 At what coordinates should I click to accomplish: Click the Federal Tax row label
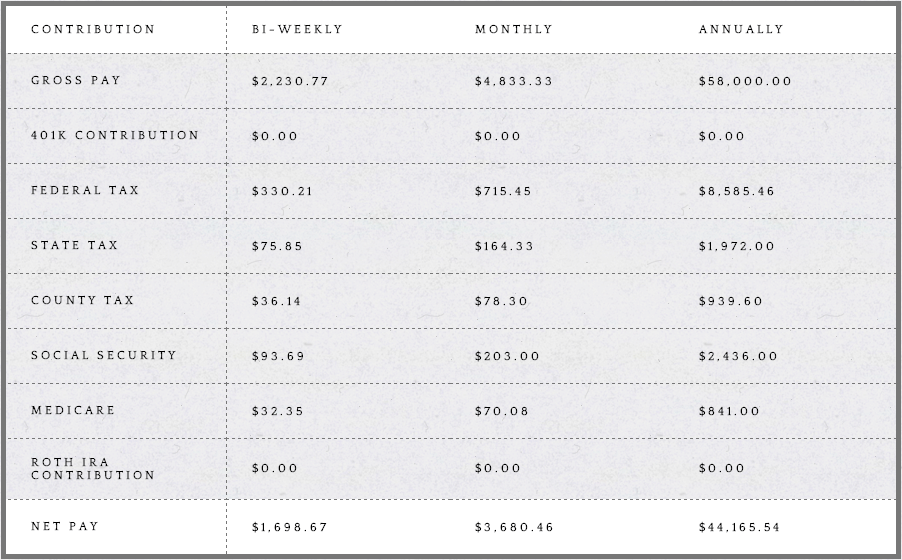85,191
